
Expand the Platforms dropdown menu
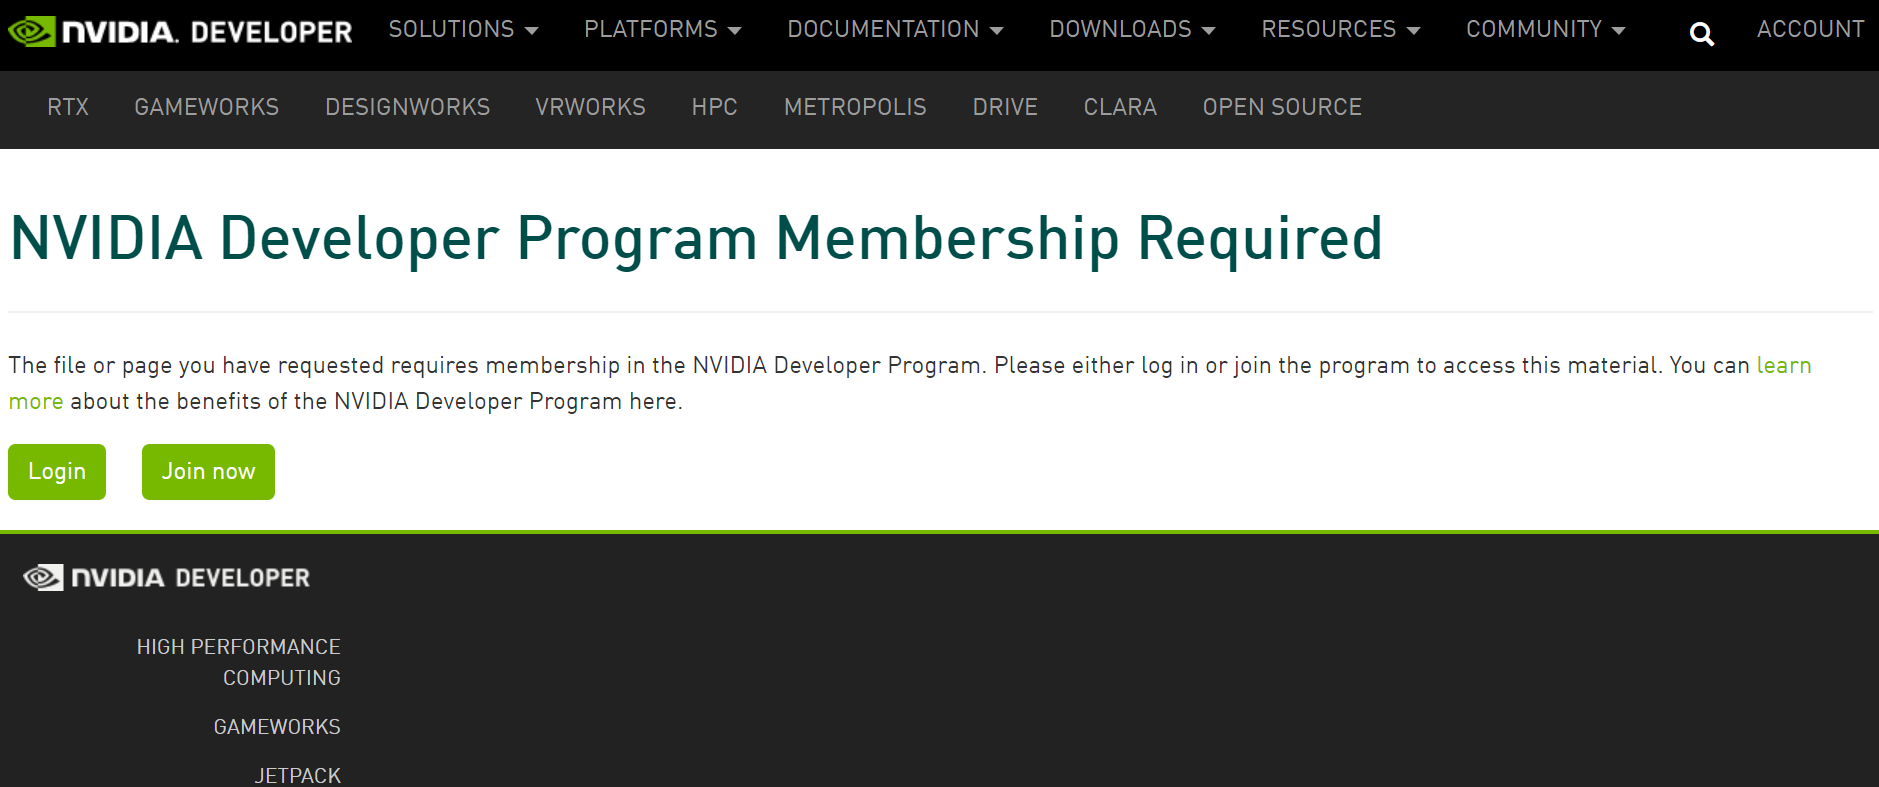coord(662,30)
